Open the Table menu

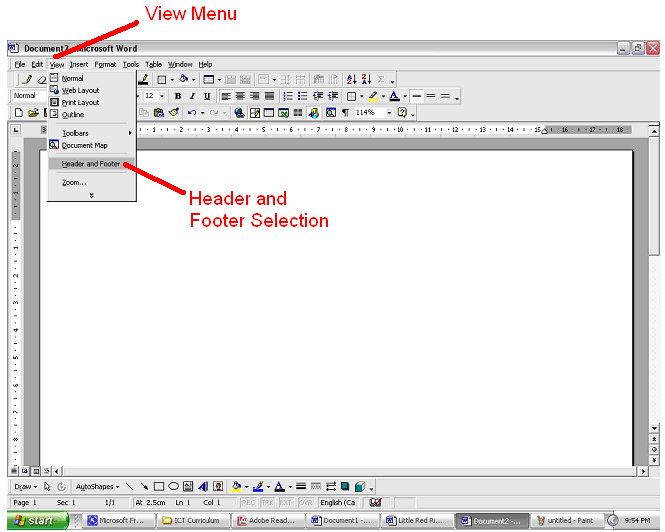(154, 64)
